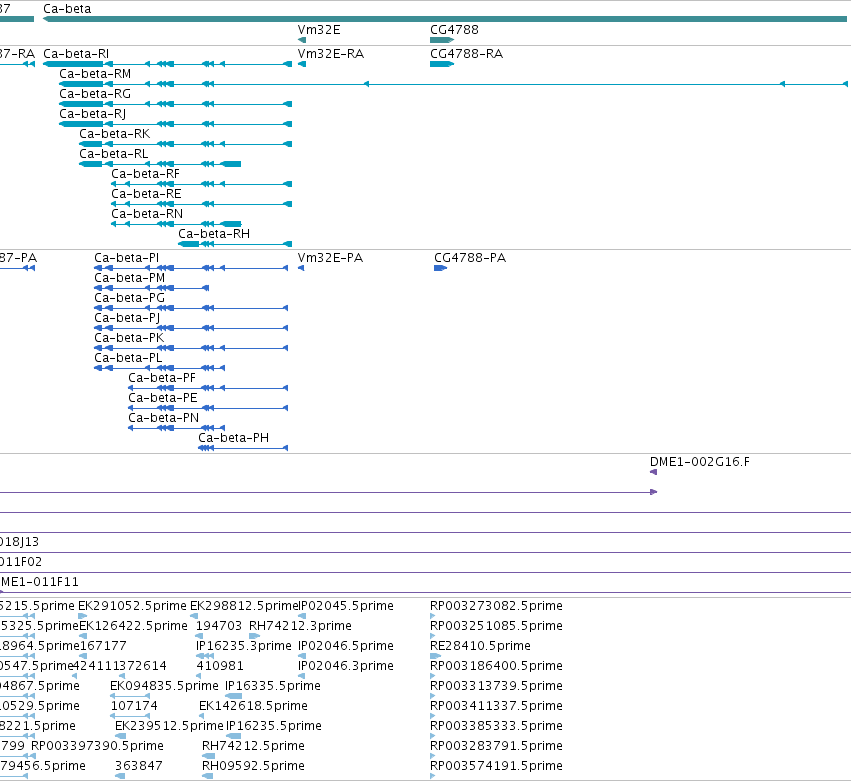This screenshot has height=781, width=851.
Task: Click EST label EK126422.5prime
Action: coord(134,626)
